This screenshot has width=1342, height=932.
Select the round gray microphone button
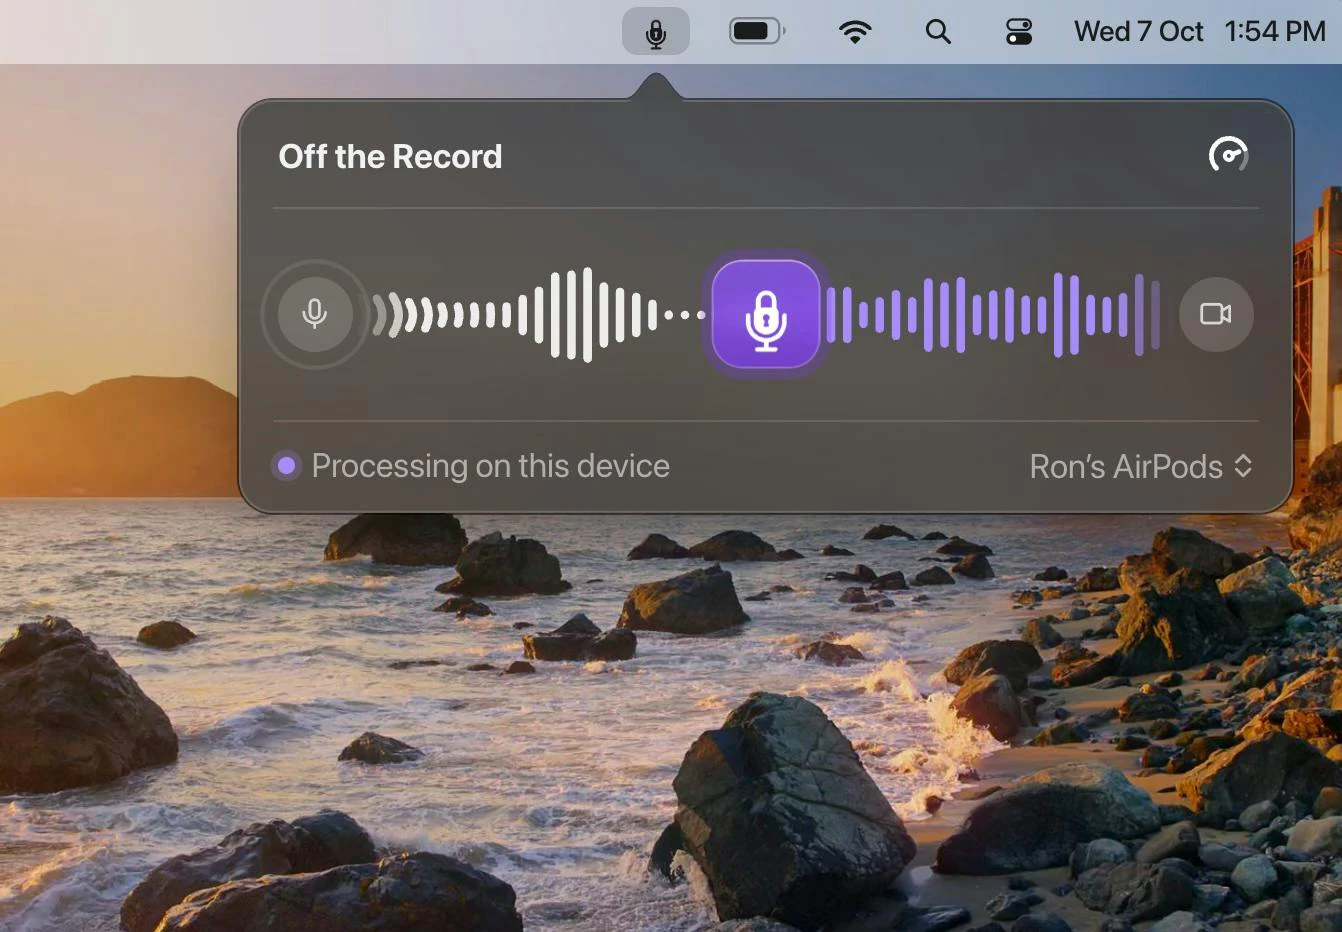[x=315, y=314]
